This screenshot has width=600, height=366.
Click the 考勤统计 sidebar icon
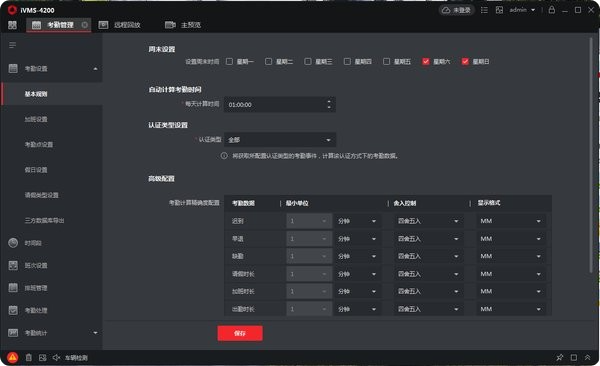pyautogui.click(x=13, y=333)
